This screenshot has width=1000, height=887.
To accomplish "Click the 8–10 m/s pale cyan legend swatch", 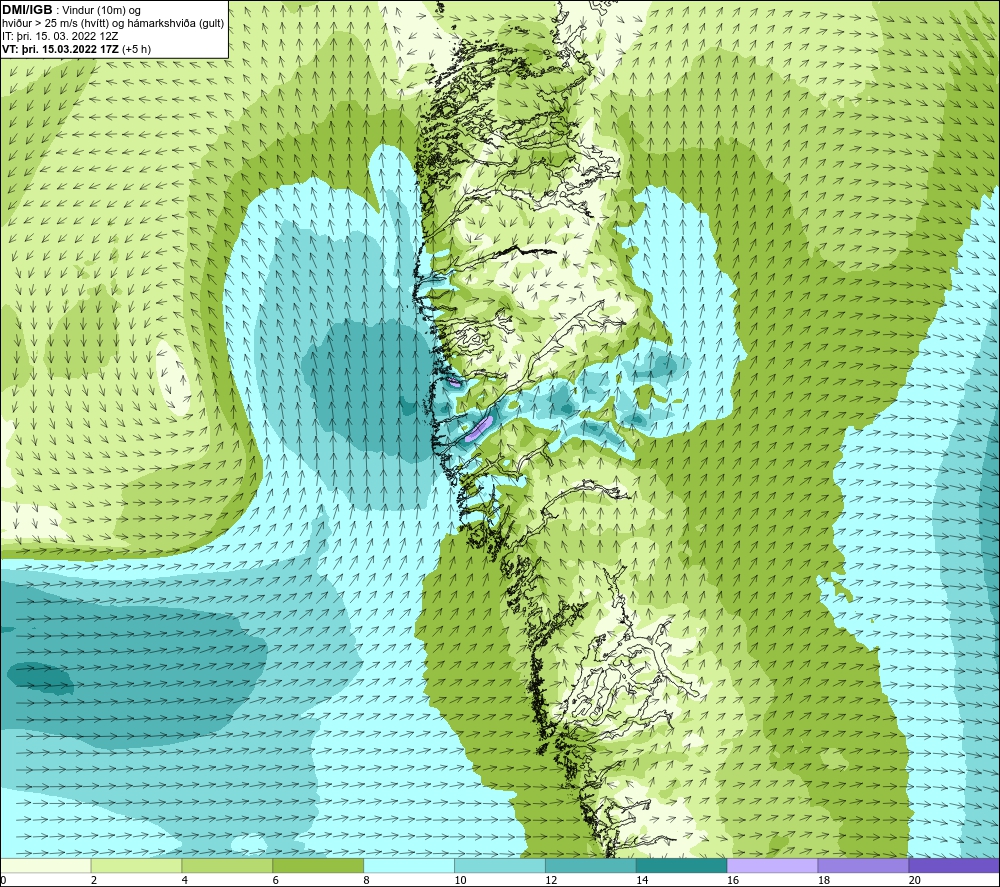I will pyautogui.click(x=409, y=865).
